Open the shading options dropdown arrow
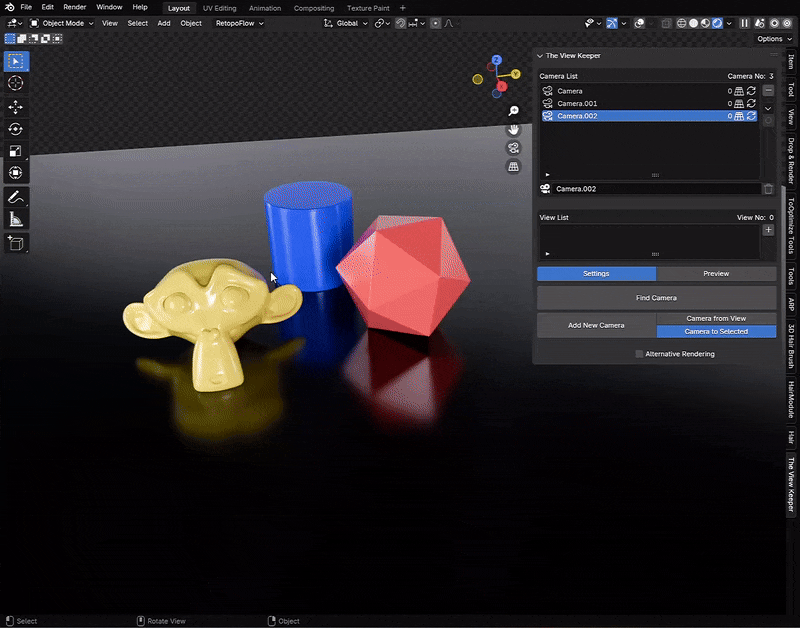 click(729, 23)
